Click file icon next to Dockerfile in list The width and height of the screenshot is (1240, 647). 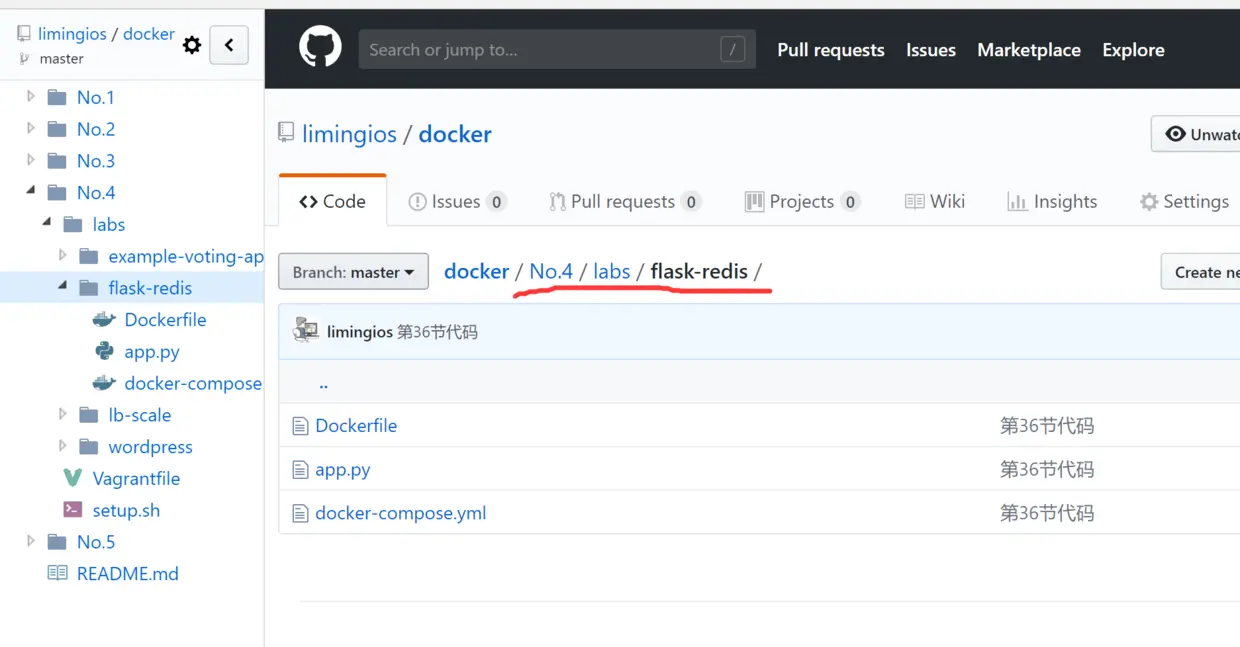coord(300,426)
